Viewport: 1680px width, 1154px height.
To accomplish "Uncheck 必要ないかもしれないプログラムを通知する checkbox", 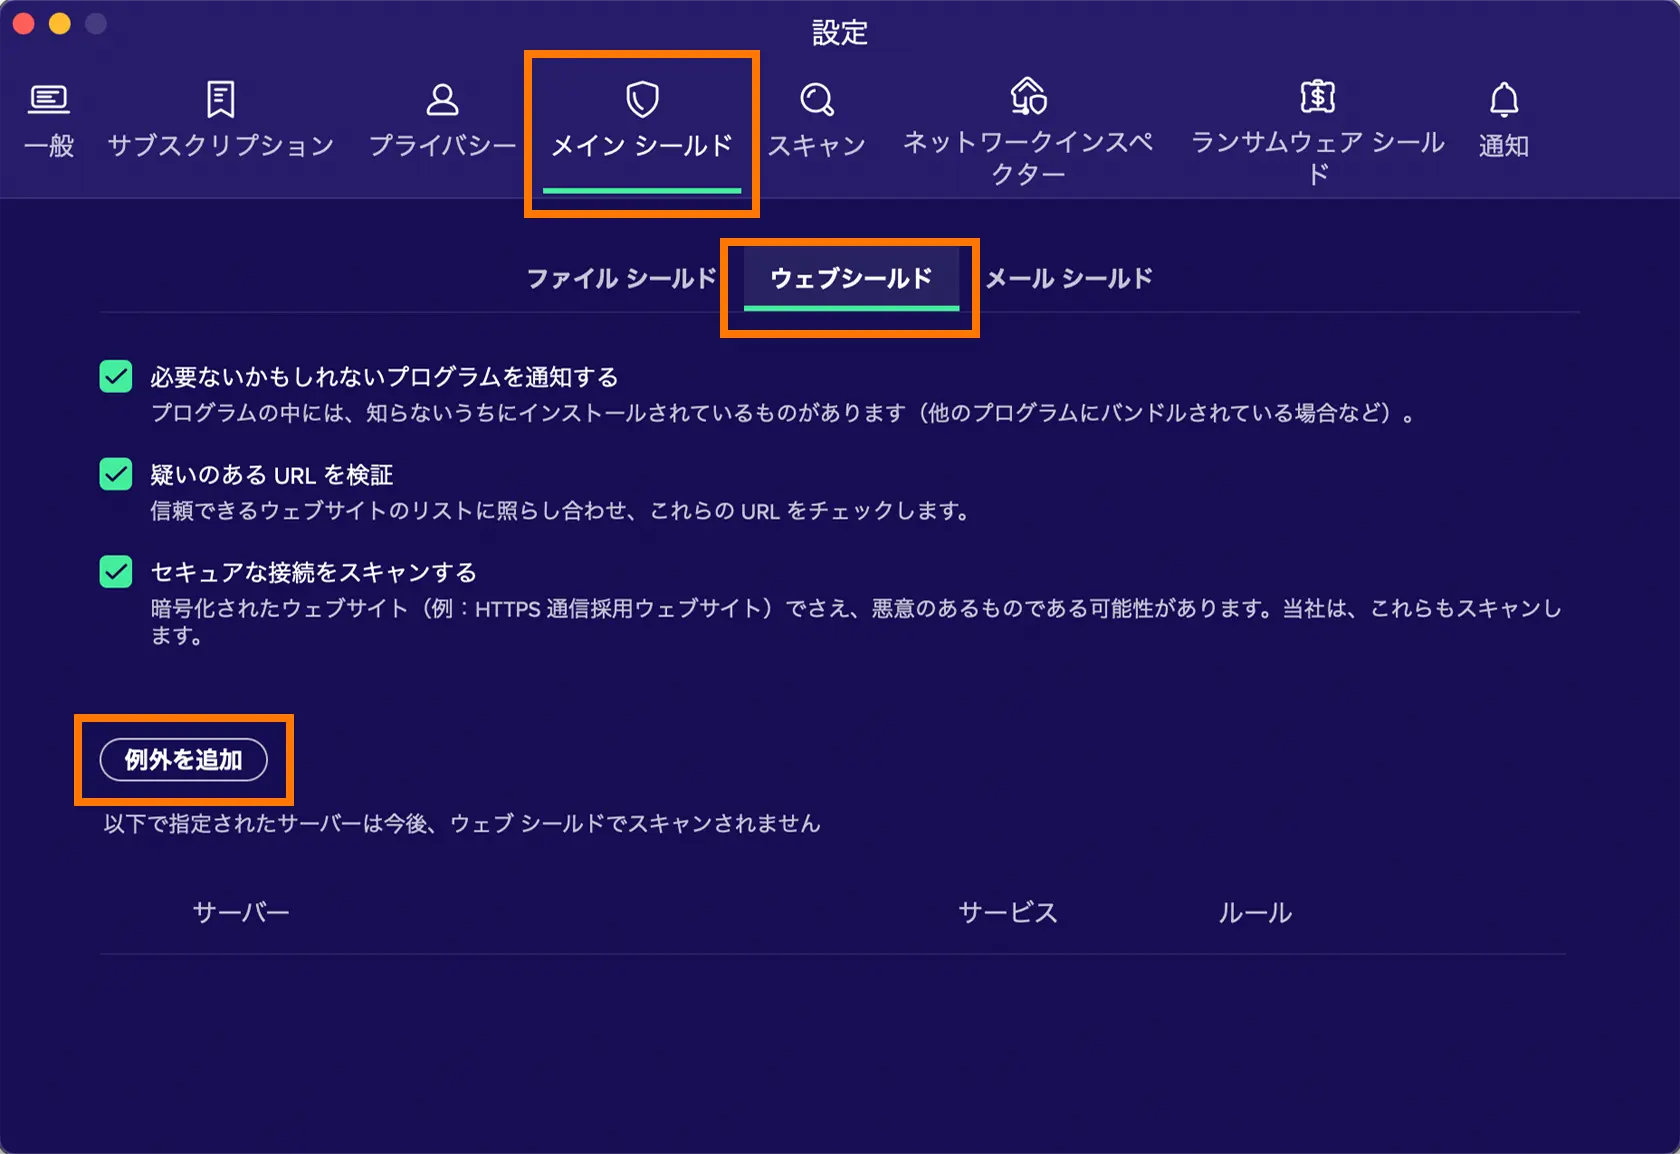I will [116, 377].
